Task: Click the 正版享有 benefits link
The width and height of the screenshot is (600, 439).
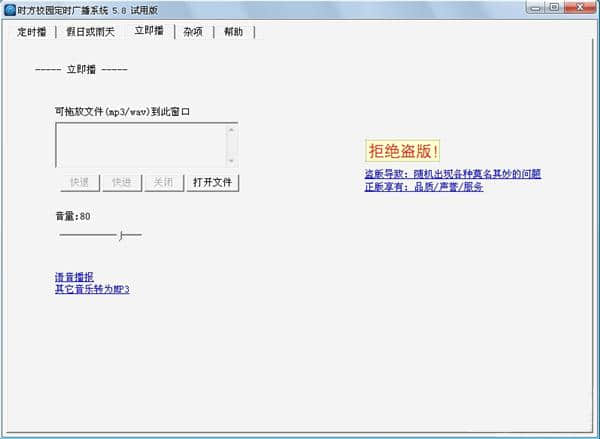Action: (424, 187)
